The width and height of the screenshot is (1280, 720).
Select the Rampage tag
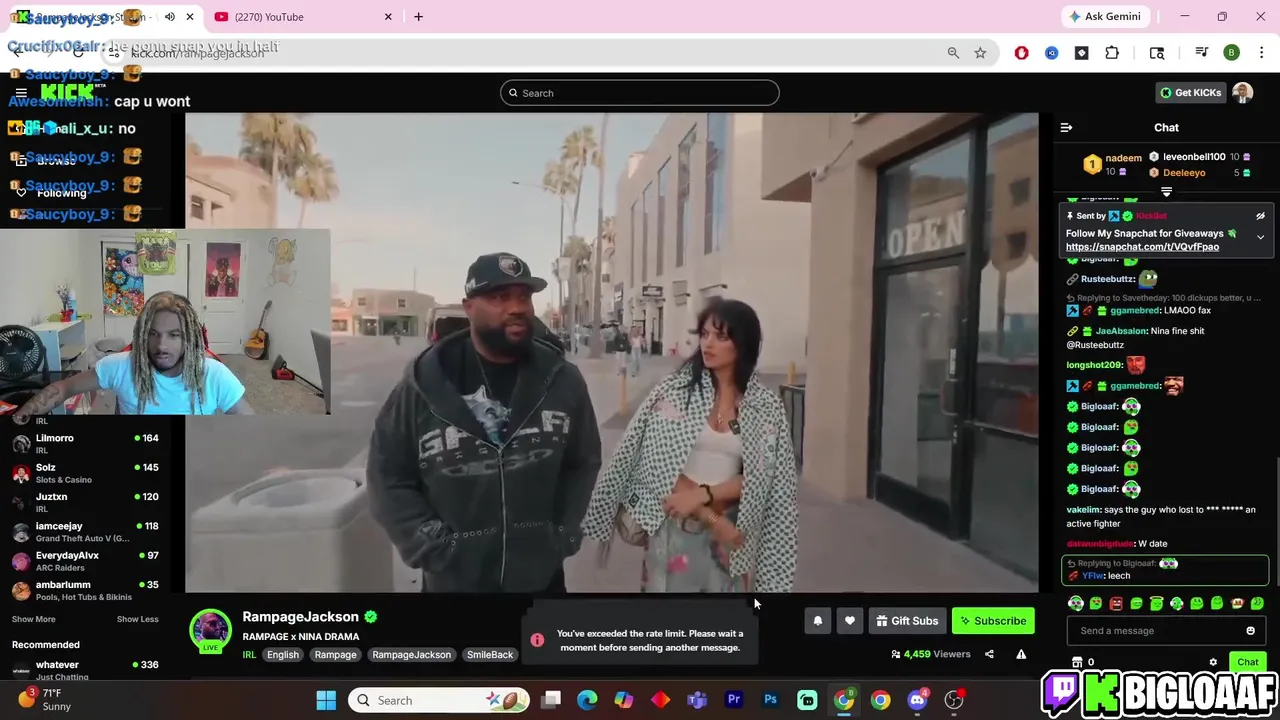[x=335, y=655]
